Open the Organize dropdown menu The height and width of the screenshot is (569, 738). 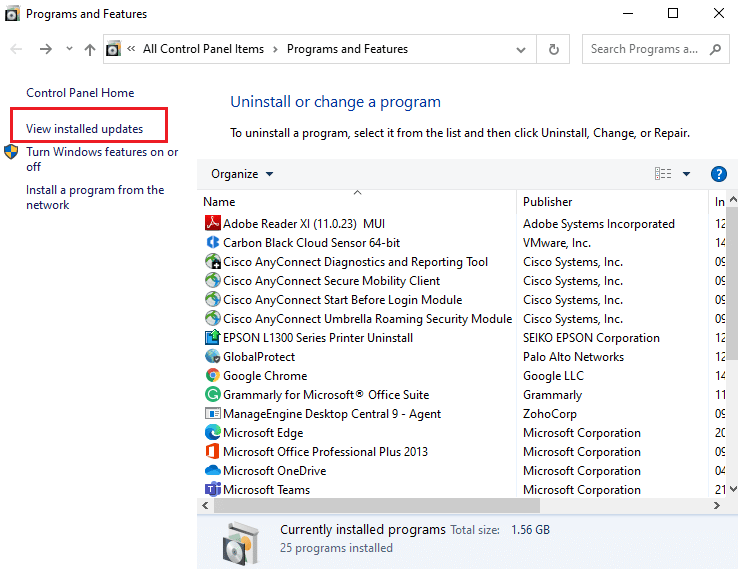coord(242,174)
